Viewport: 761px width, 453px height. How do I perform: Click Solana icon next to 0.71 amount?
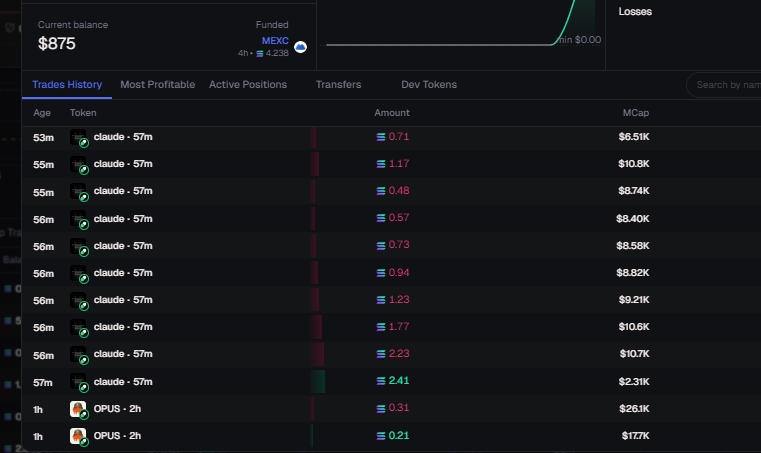click(x=381, y=137)
